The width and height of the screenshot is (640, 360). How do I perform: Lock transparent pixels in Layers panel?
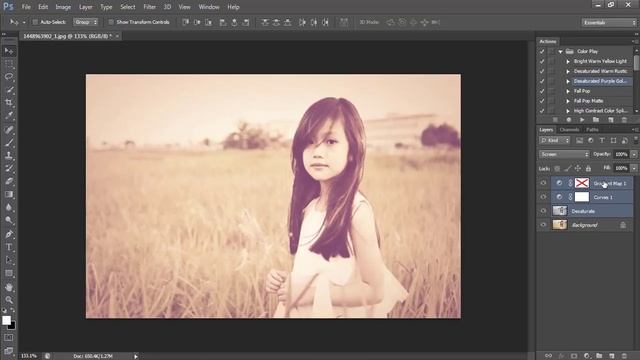coord(557,168)
